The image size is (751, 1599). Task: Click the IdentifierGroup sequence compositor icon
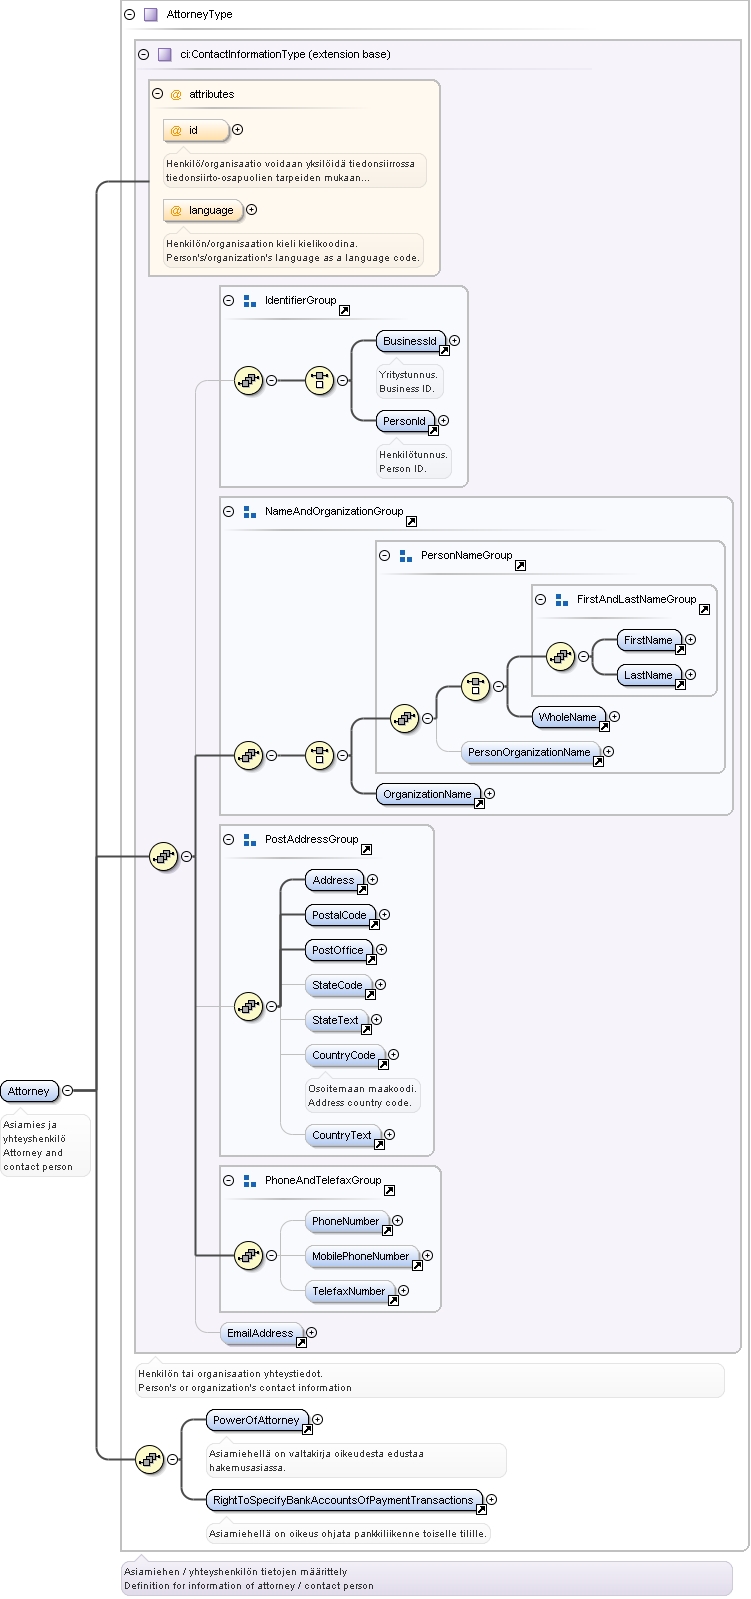pyautogui.click(x=248, y=380)
